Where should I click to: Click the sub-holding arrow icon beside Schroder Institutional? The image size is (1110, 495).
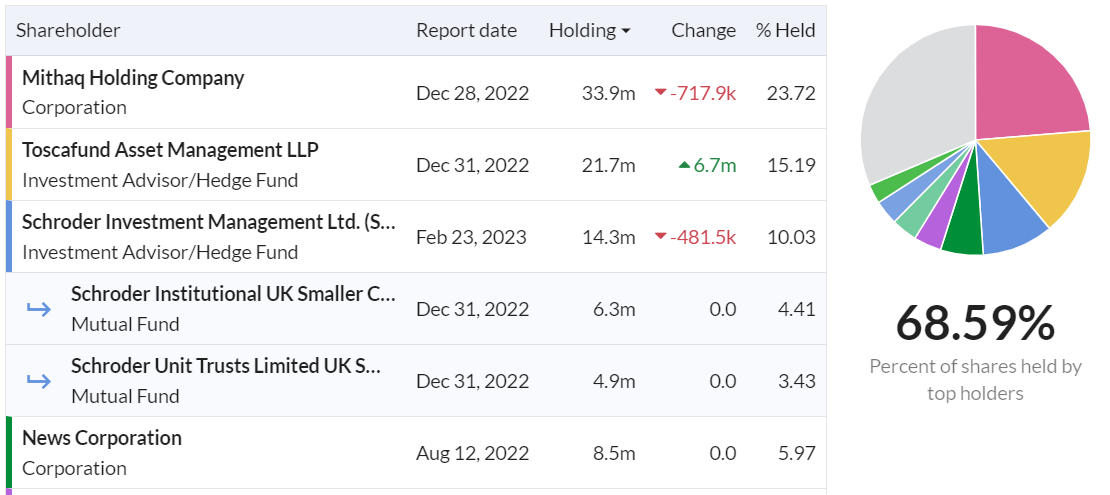[x=39, y=309]
